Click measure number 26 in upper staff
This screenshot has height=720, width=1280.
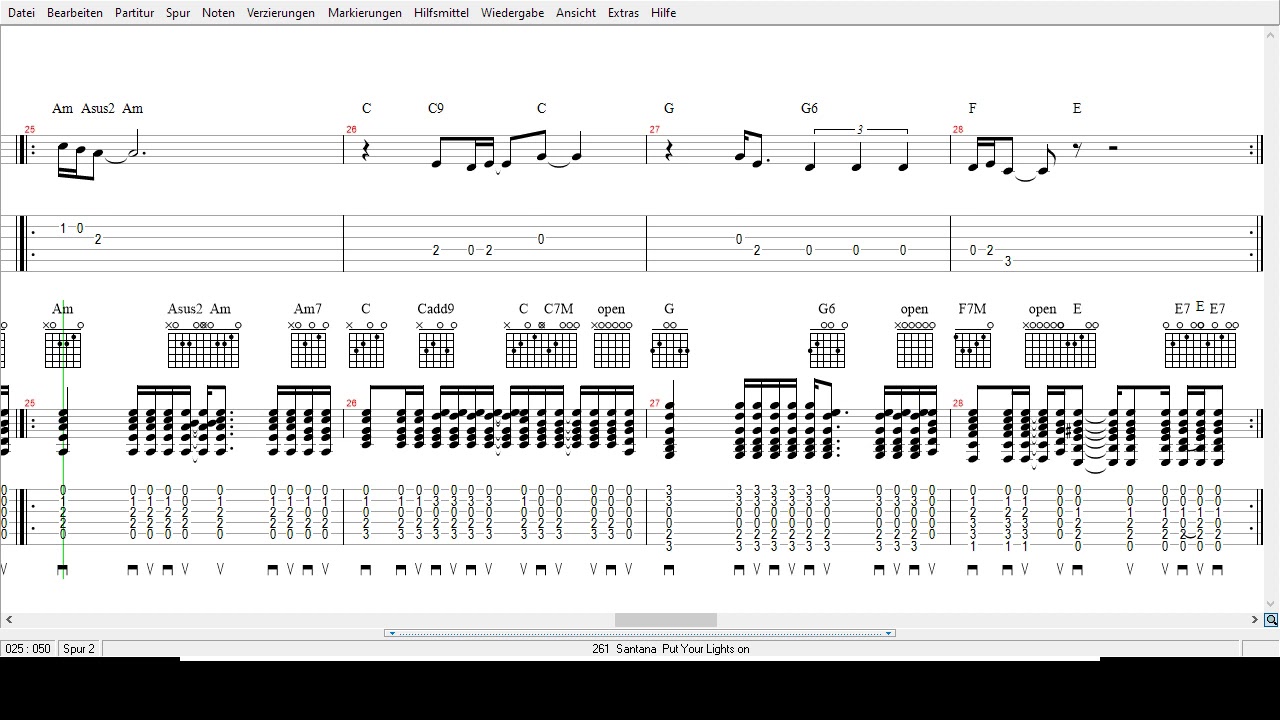tap(351, 130)
